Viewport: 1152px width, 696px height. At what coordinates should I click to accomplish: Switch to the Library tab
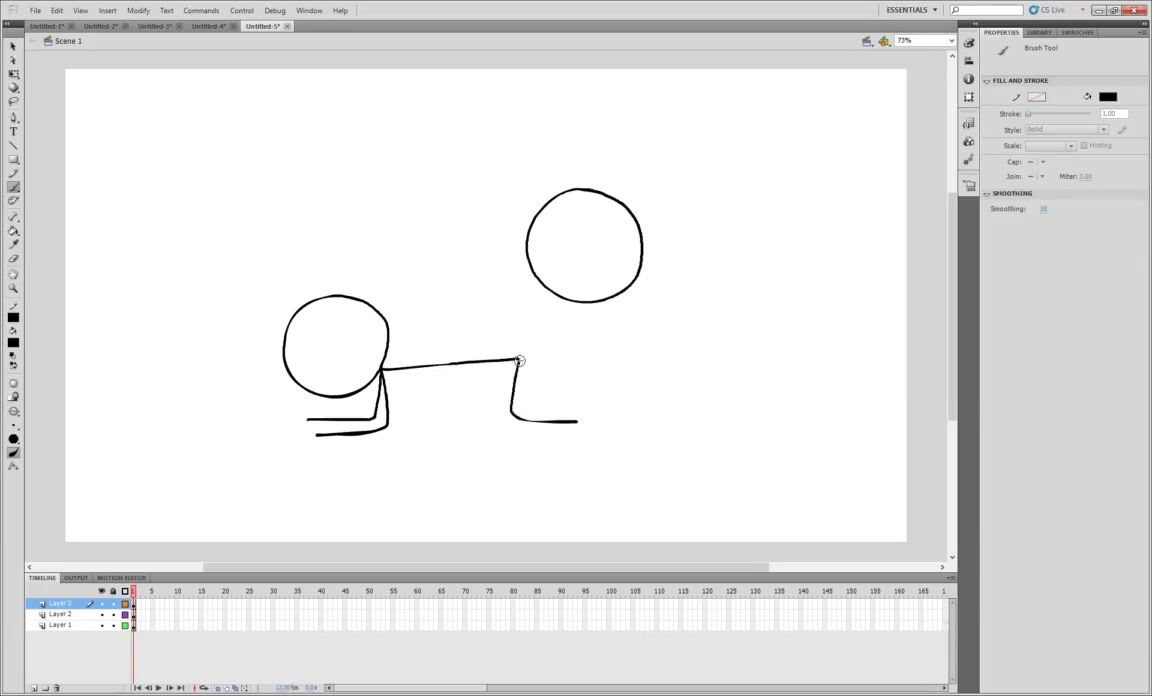[x=1039, y=32]
